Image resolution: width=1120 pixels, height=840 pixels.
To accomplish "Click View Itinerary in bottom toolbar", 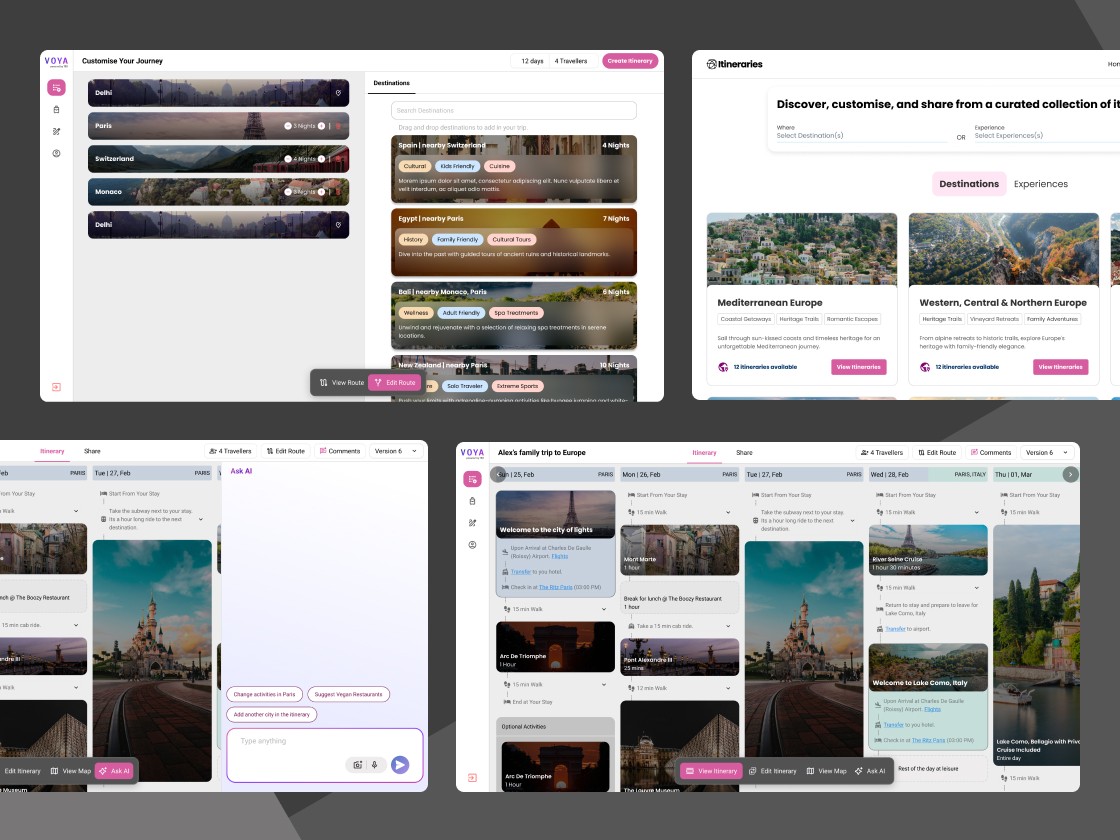I will 711,771.
